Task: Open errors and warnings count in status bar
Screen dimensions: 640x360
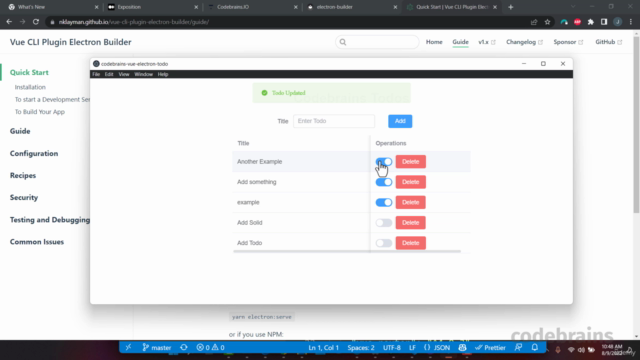Action: (210, 348)
